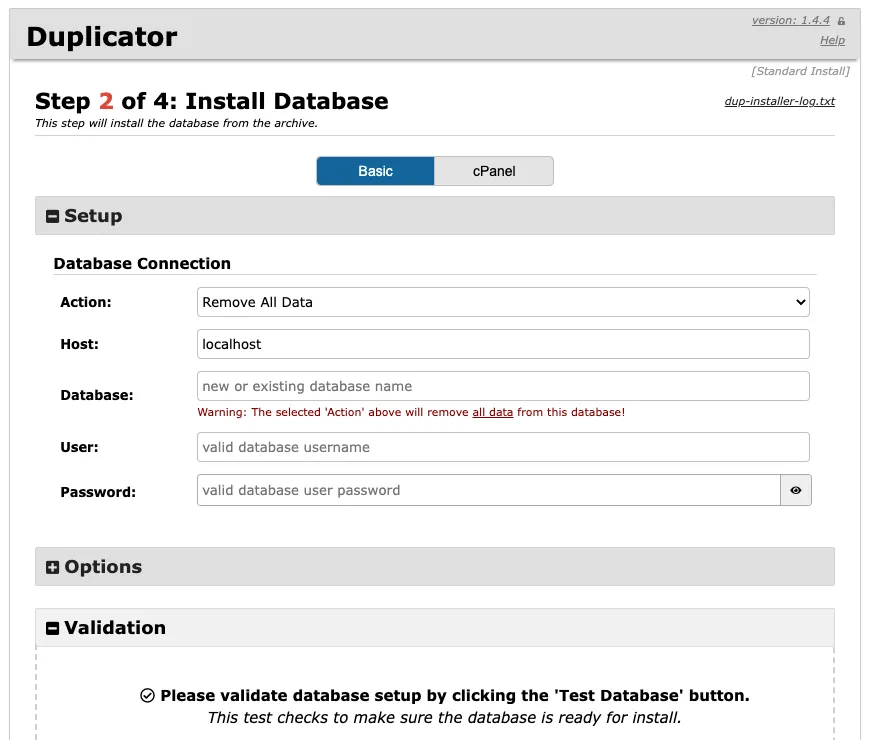Switch to the cPanel tab

494,171
